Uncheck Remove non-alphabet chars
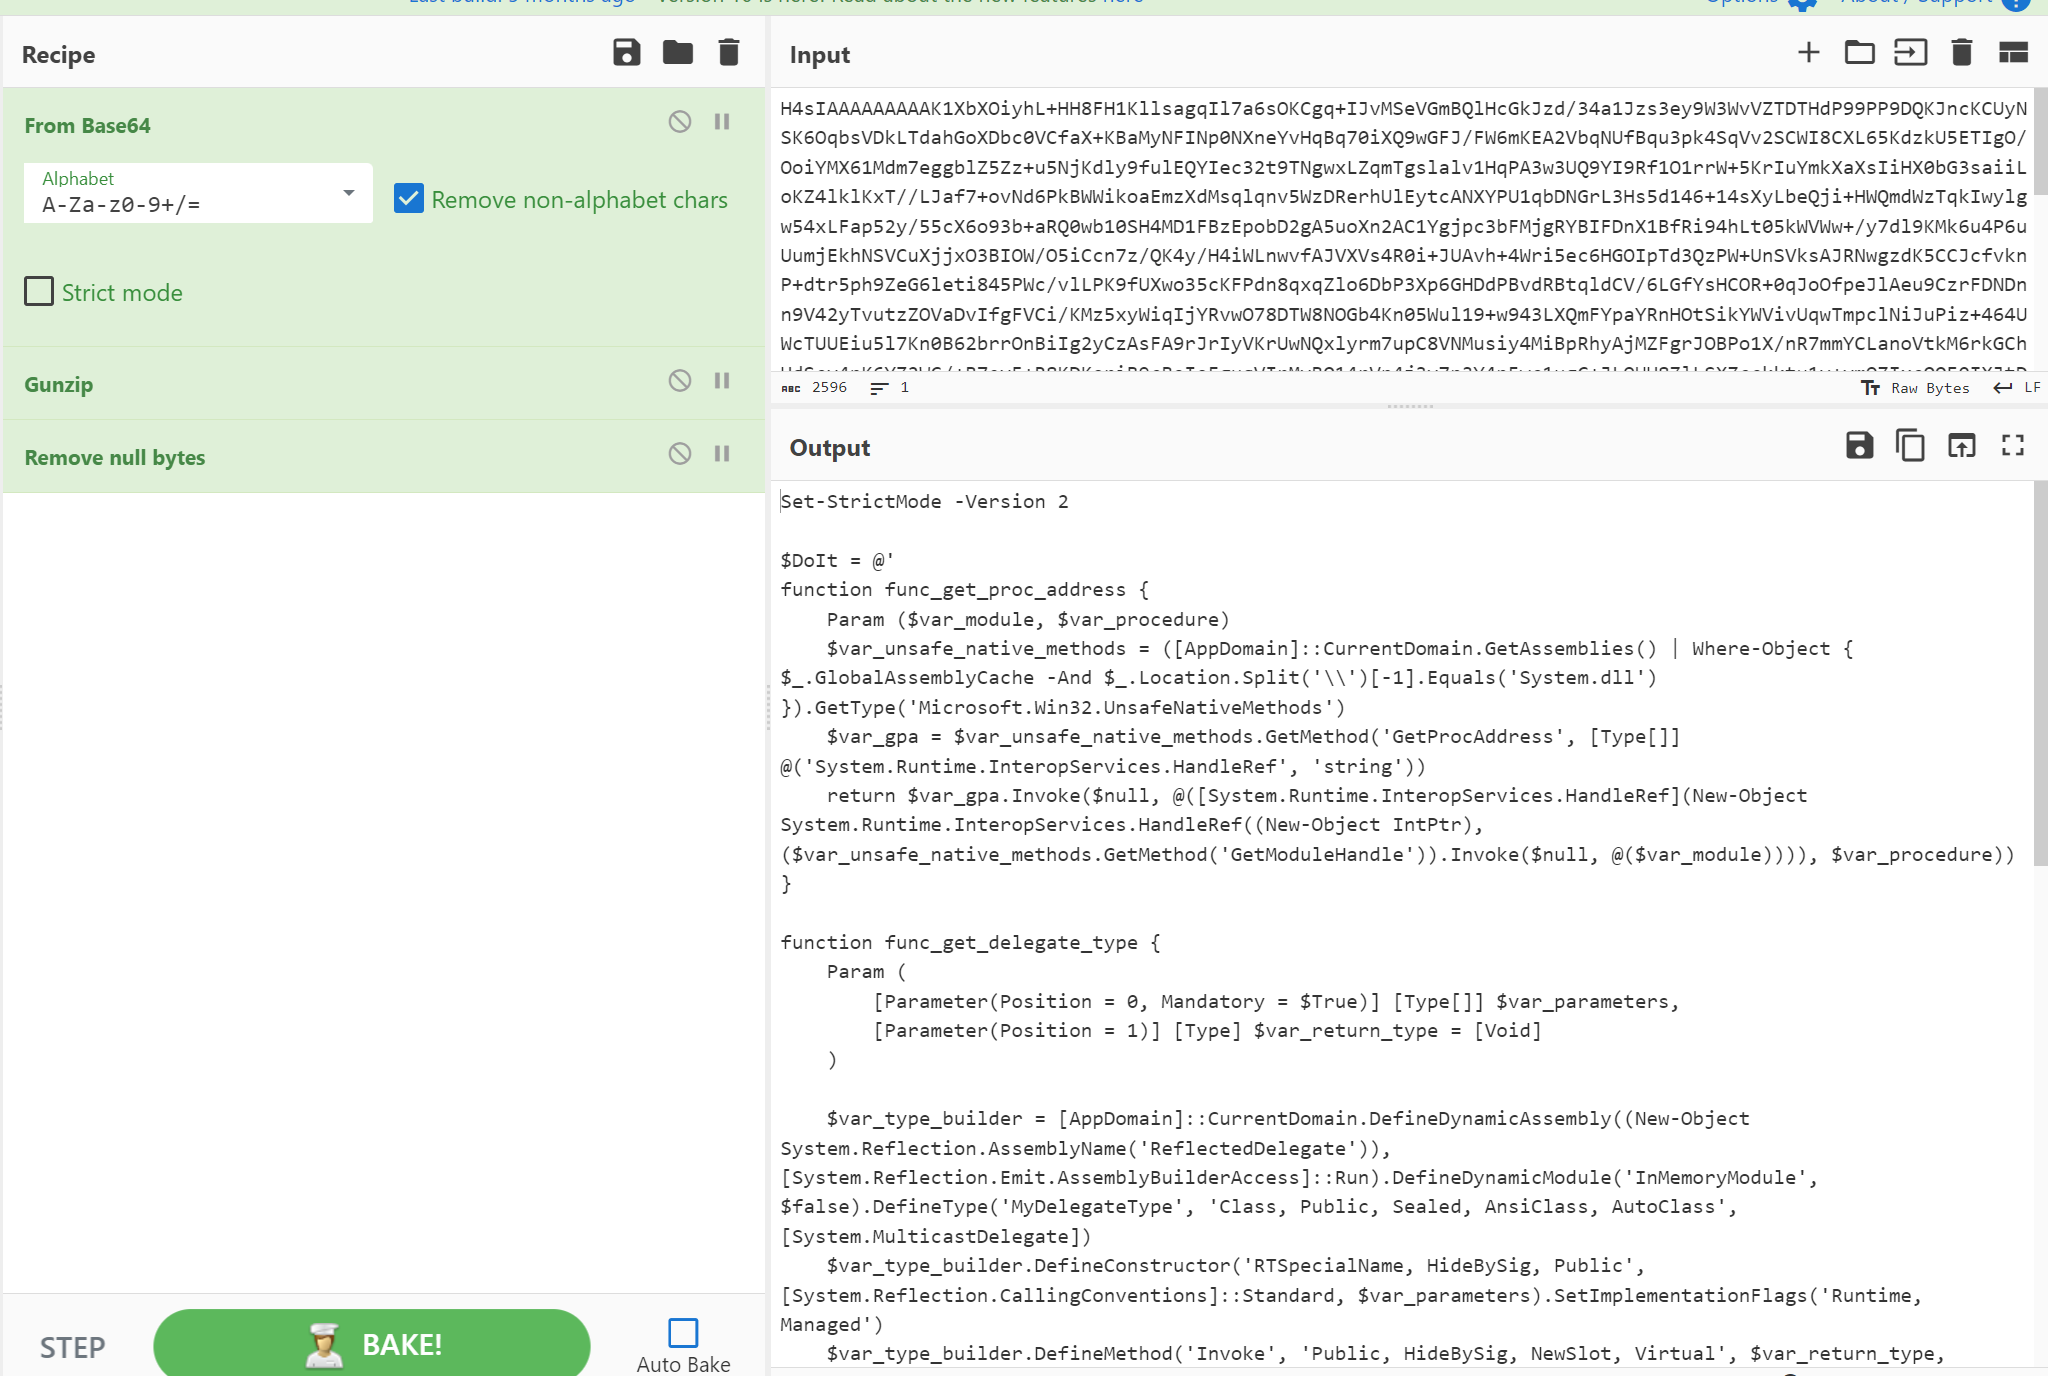The image size is (2048, 1376). coord(409,199)
